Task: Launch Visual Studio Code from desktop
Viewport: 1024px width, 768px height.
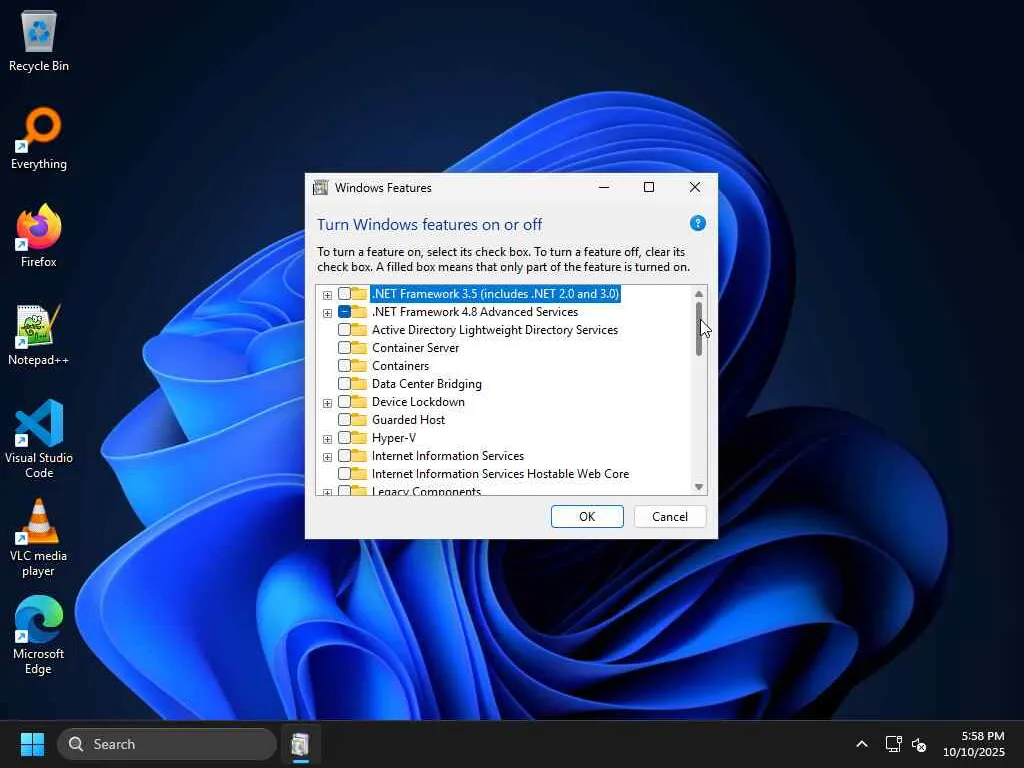Action: click(x=39, y=439)
